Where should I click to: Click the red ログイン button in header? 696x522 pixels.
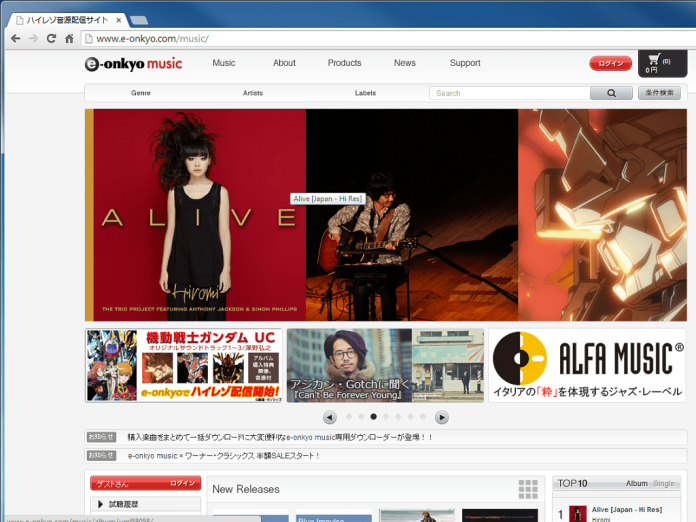coord(610,63)
